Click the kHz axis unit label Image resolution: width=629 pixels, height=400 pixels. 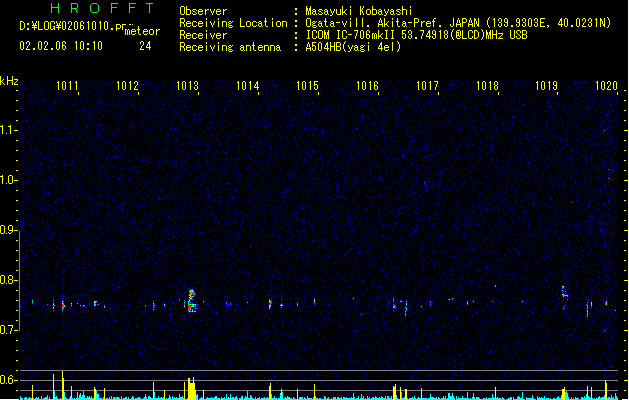(x=9, y=81)
